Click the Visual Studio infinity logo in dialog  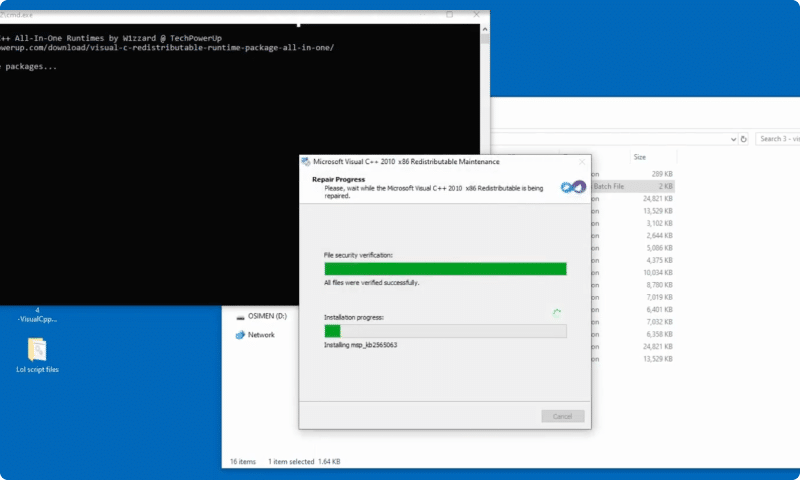(x=573, y=187)
